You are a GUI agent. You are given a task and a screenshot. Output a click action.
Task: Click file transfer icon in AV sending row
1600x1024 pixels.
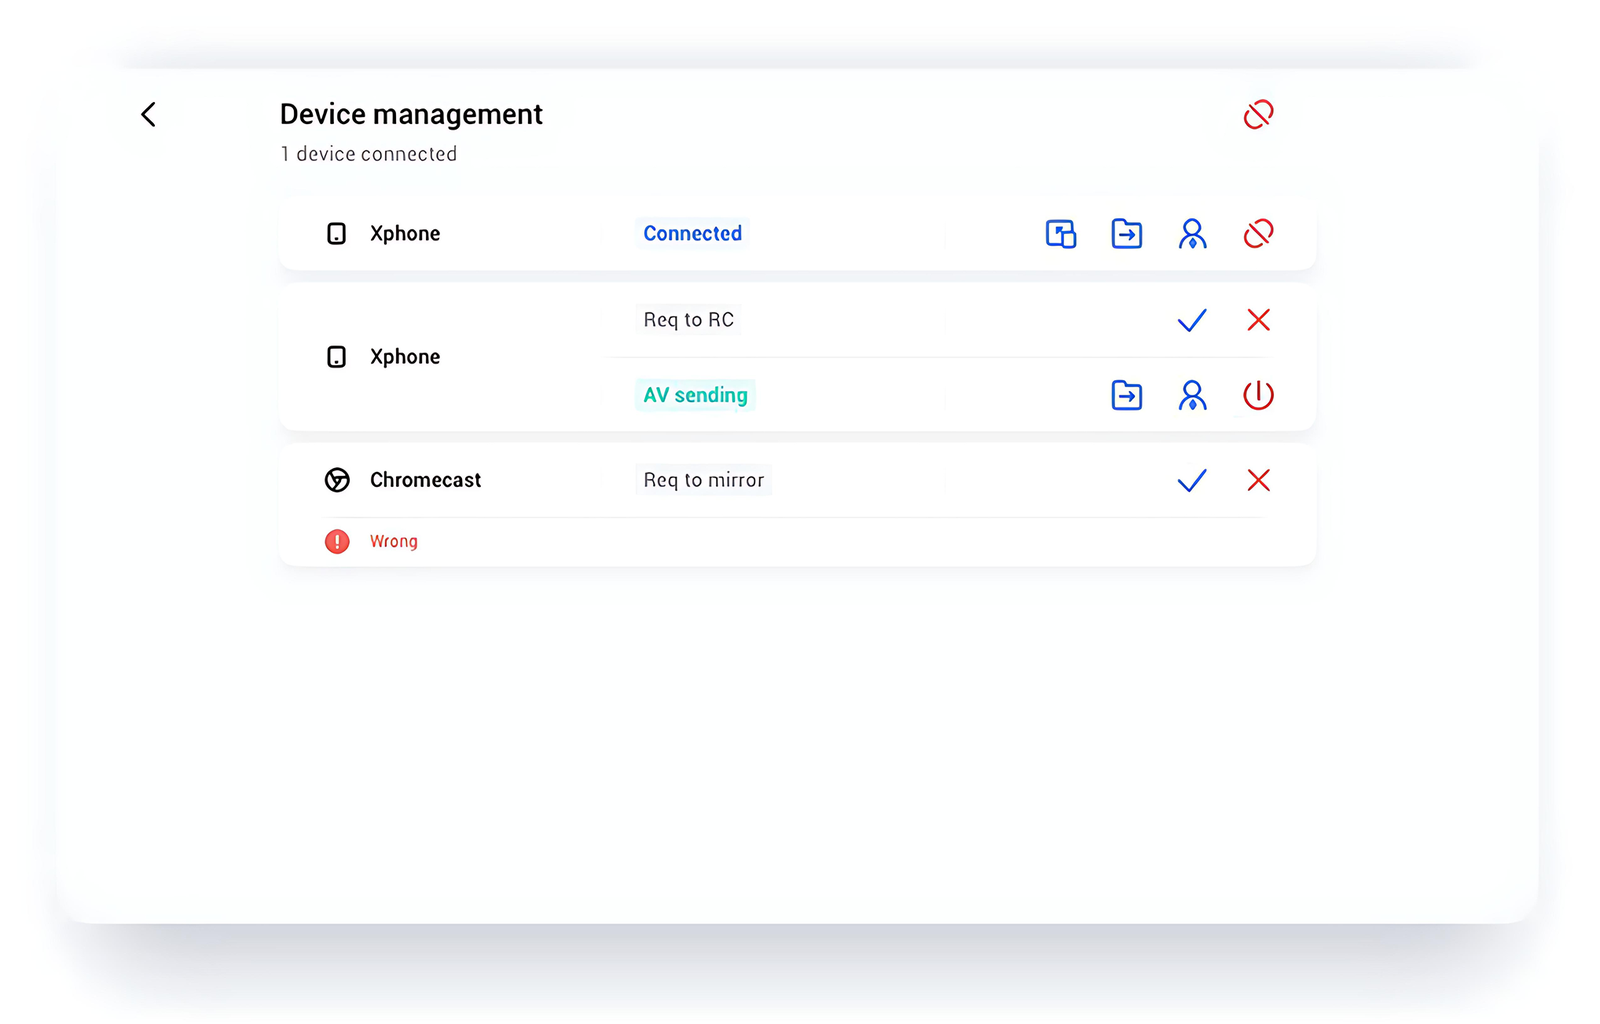point(1126,395)
